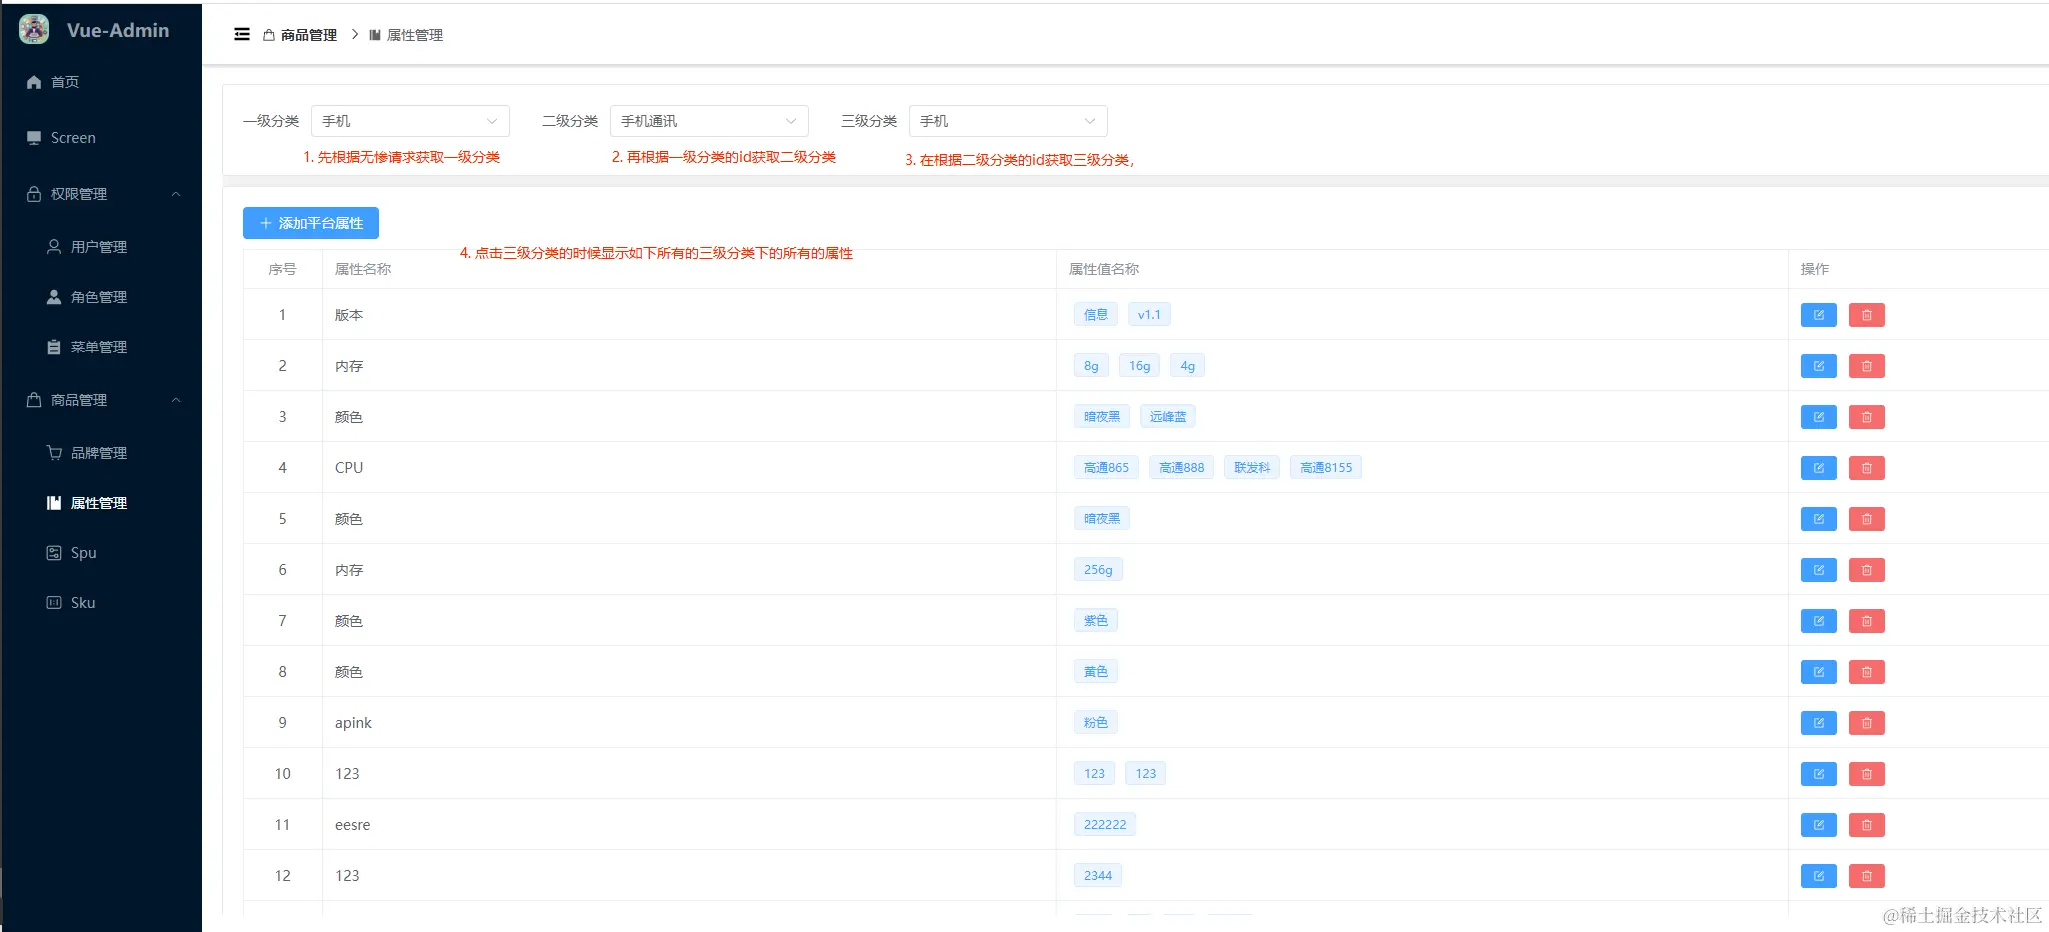Open edit for the CPU attribute
The image size is (2049, 932).
click(x=1818, y=468)
